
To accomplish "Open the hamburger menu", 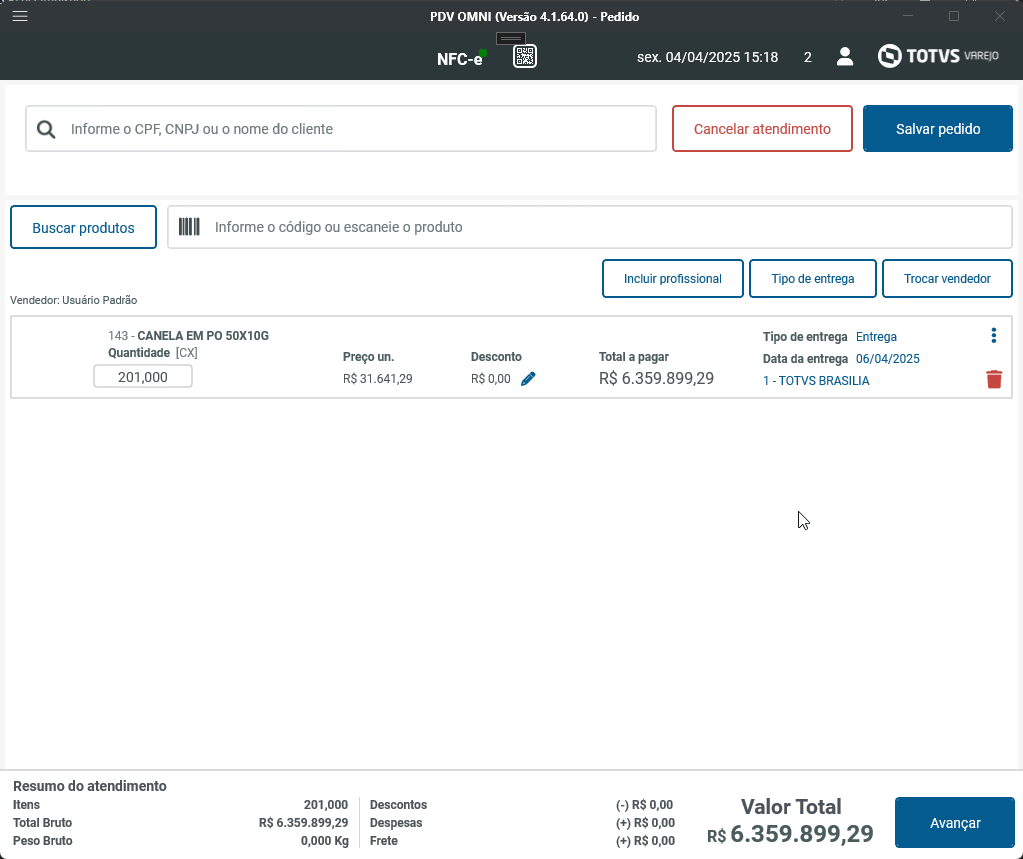I will pyautogui.click(x=20, y=16).
